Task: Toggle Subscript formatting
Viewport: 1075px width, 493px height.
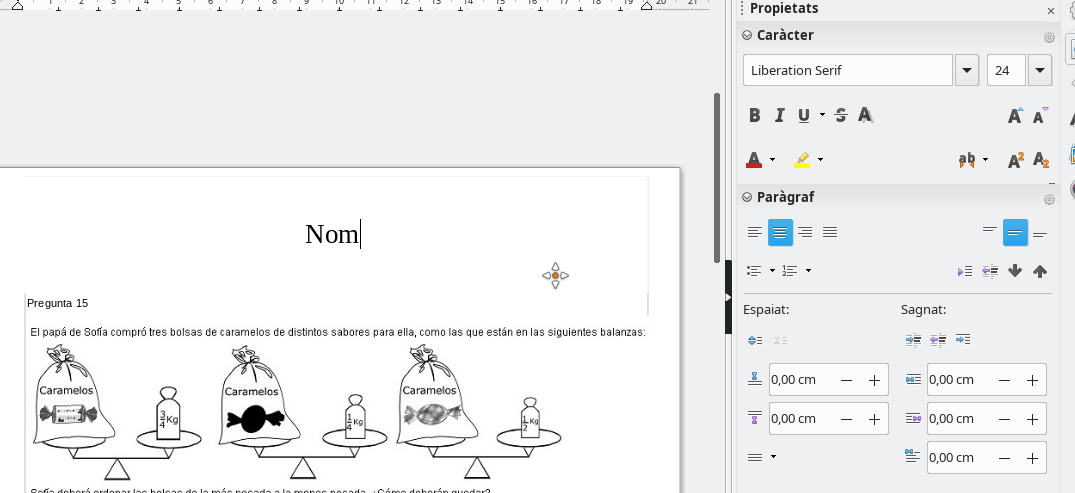Action: 1040,160
